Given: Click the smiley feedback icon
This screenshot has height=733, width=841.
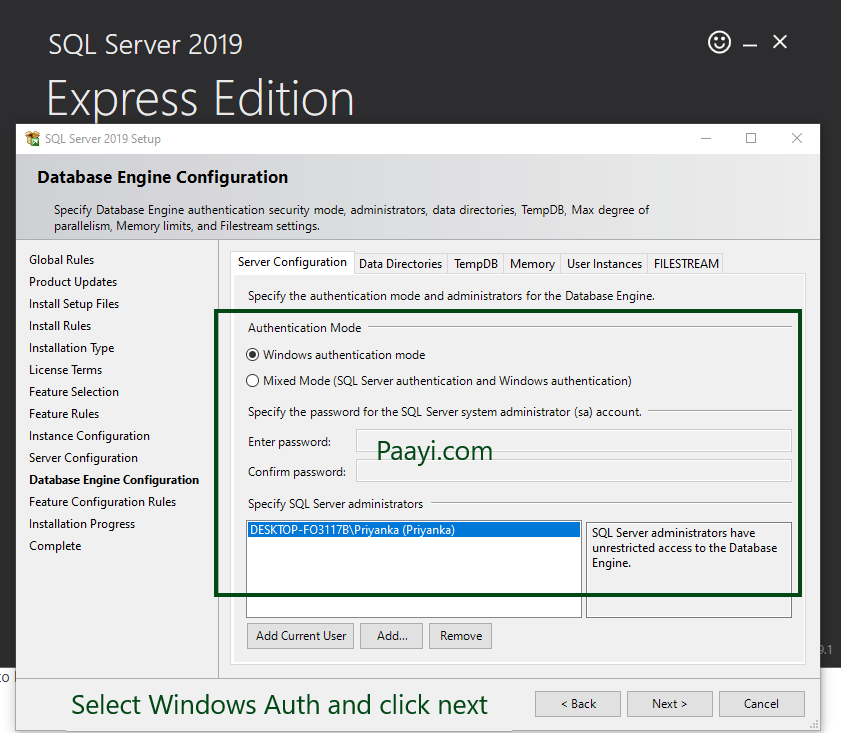Looking at the screenshot, I should point(719,42).
